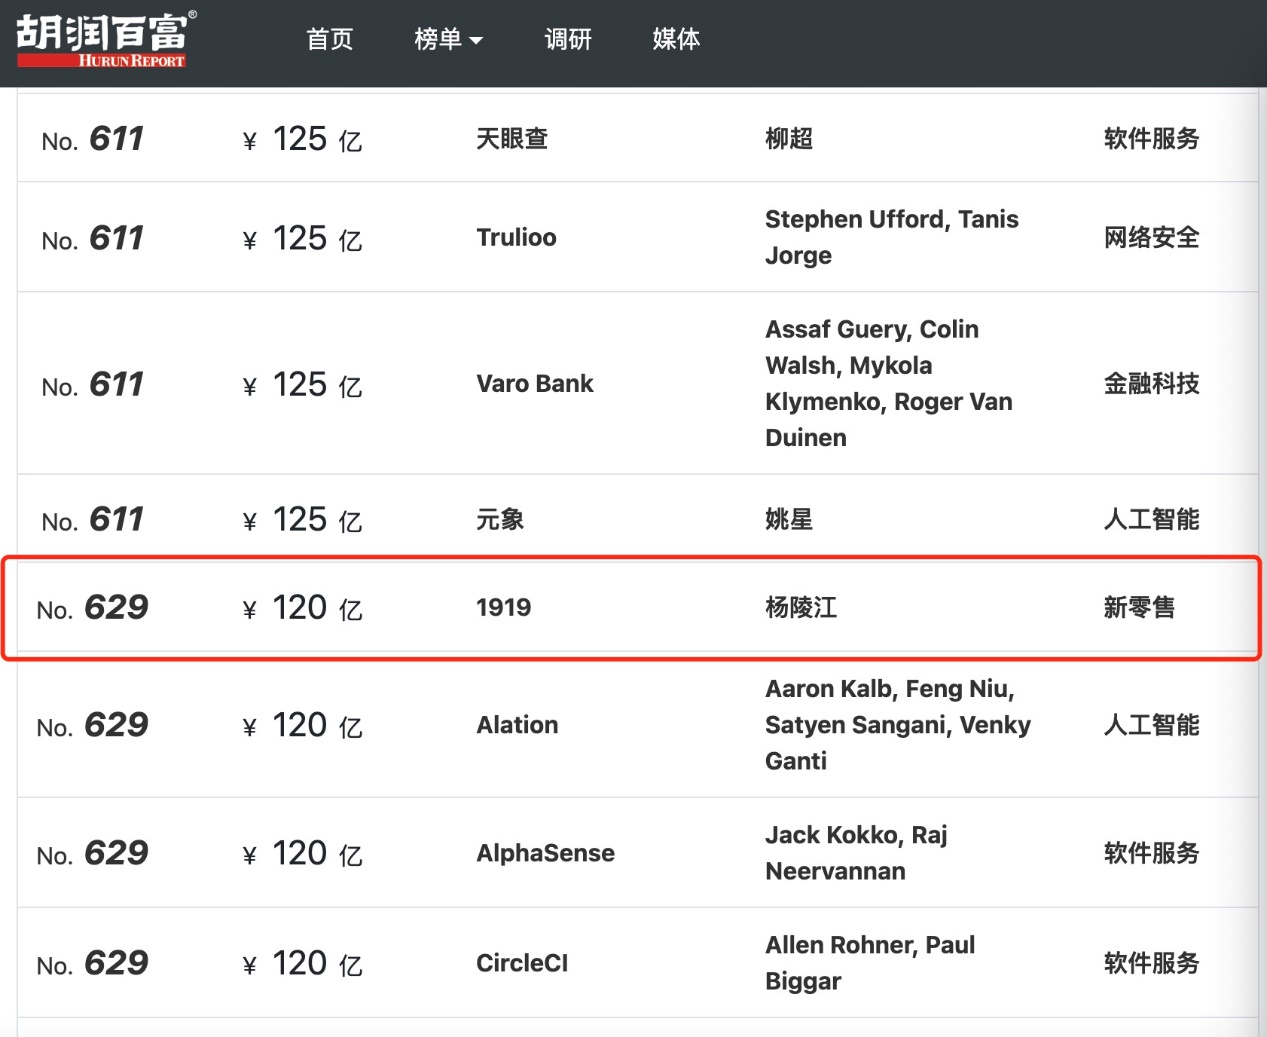Select the CircleCI company entry
1267x1037 pixels.
click(x=522, y=963)
